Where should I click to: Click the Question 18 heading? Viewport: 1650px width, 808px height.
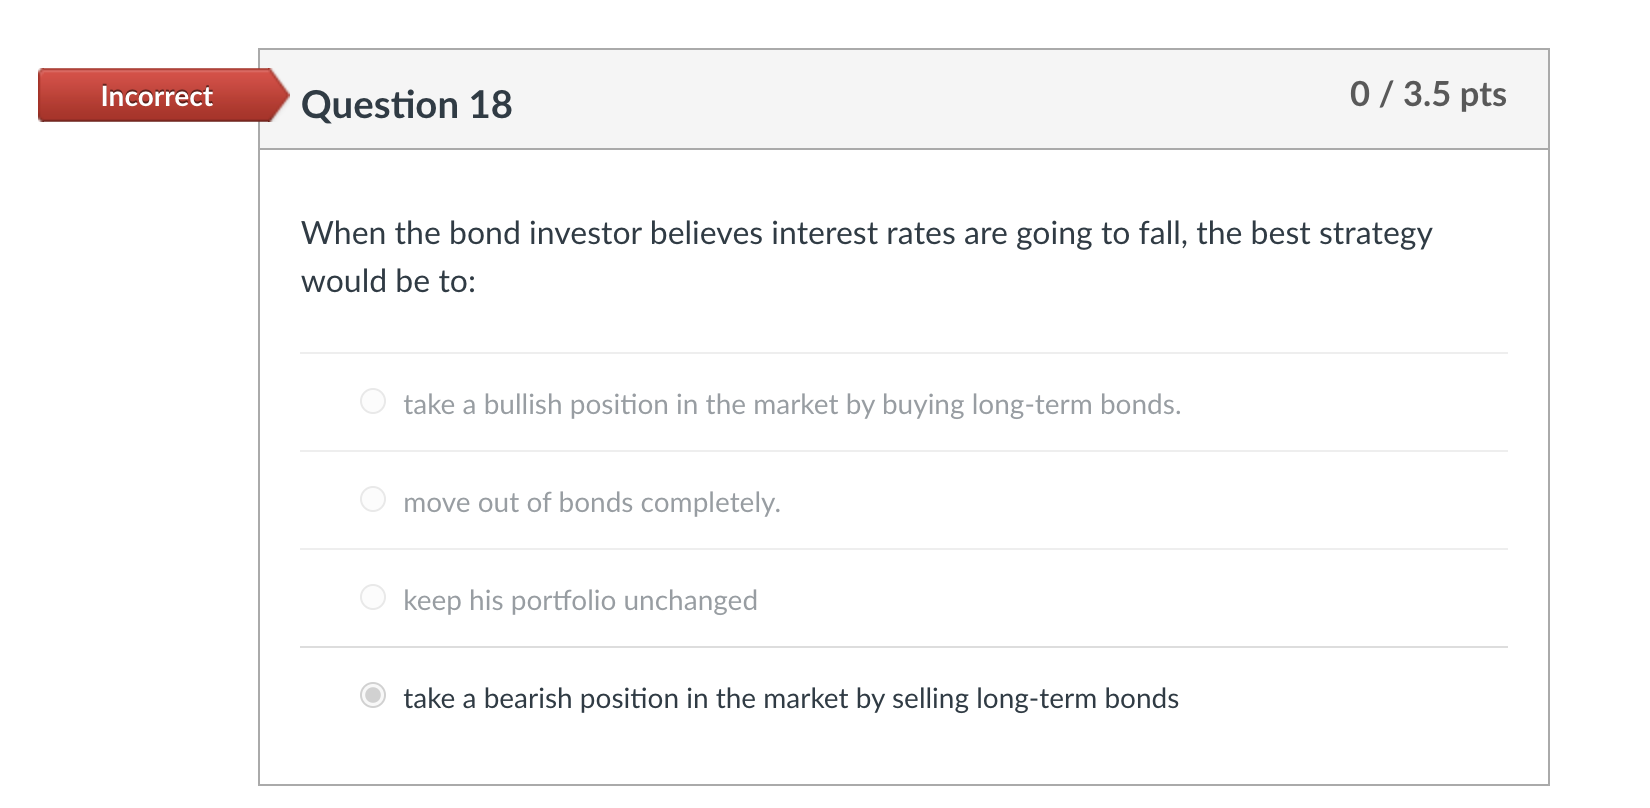coord(406,104)
